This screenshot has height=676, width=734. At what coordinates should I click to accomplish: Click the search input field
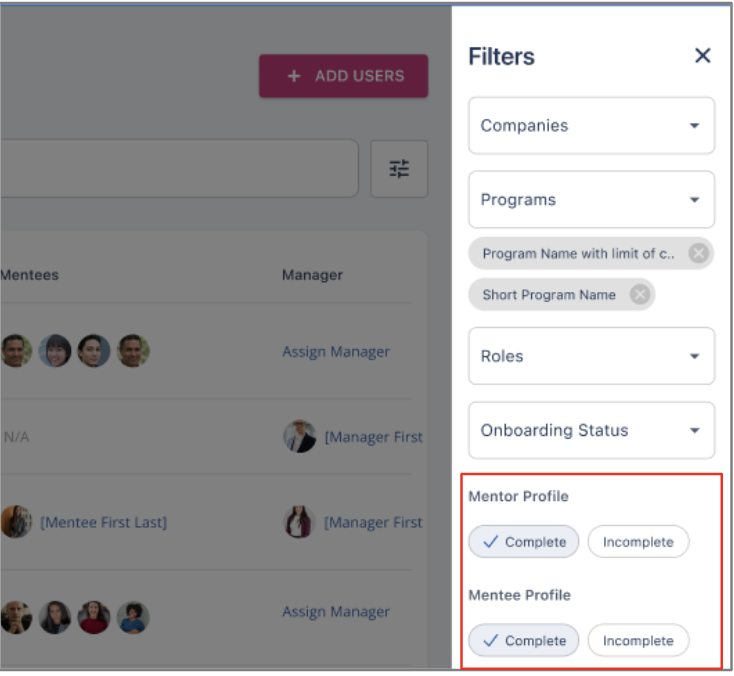coord(178,169)
